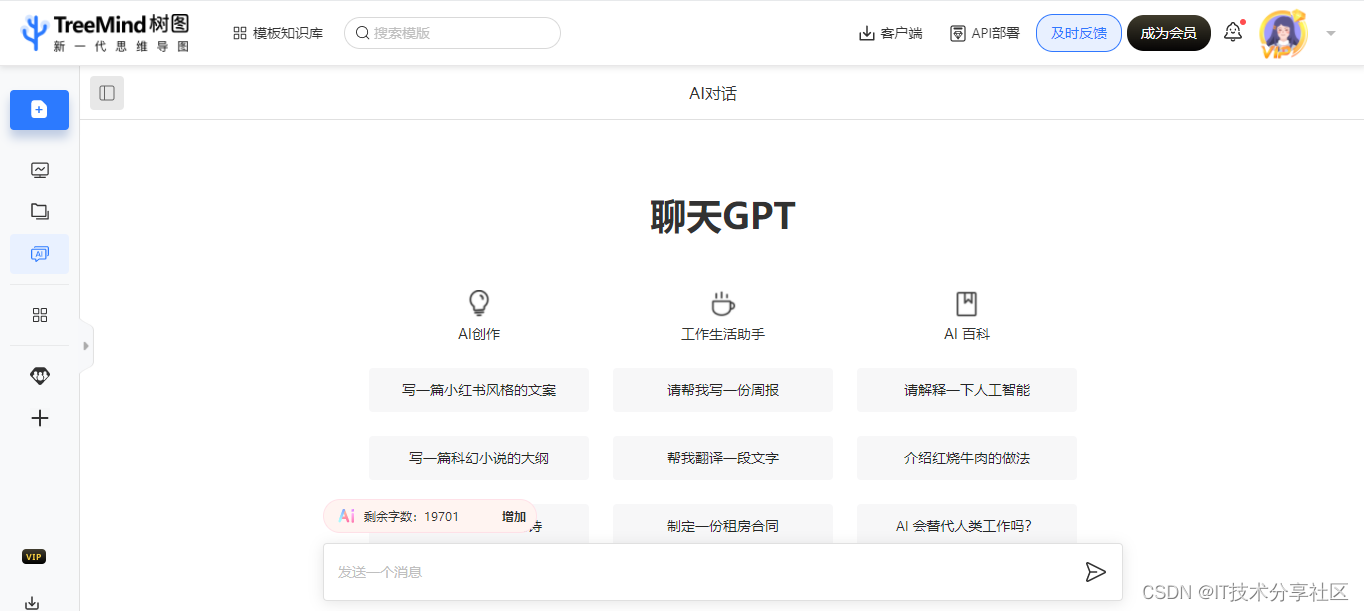Screen dimensions: 1364x611
Task: Click the diamond membership sidebar icon
Action: (x=40, y=376)
